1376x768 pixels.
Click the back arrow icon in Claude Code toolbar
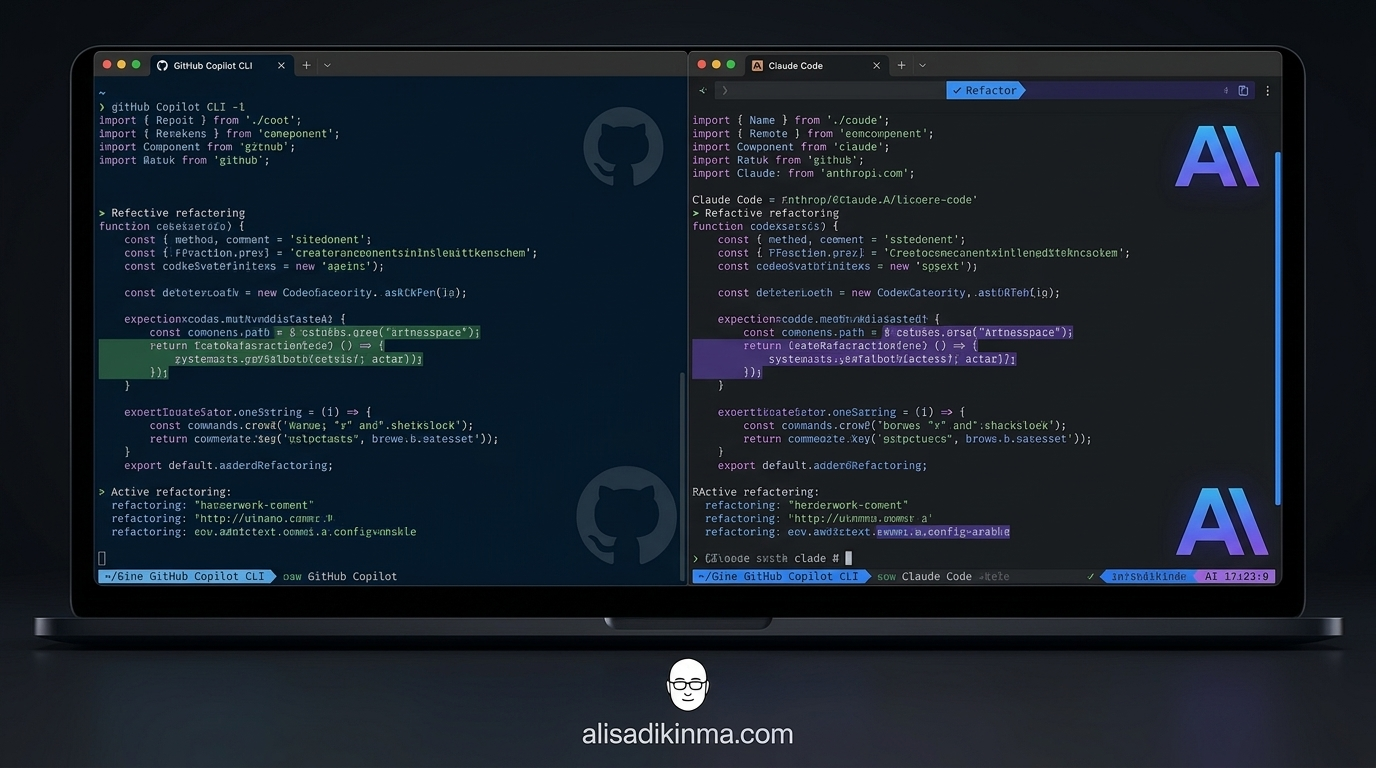click(x=702, y=90)
